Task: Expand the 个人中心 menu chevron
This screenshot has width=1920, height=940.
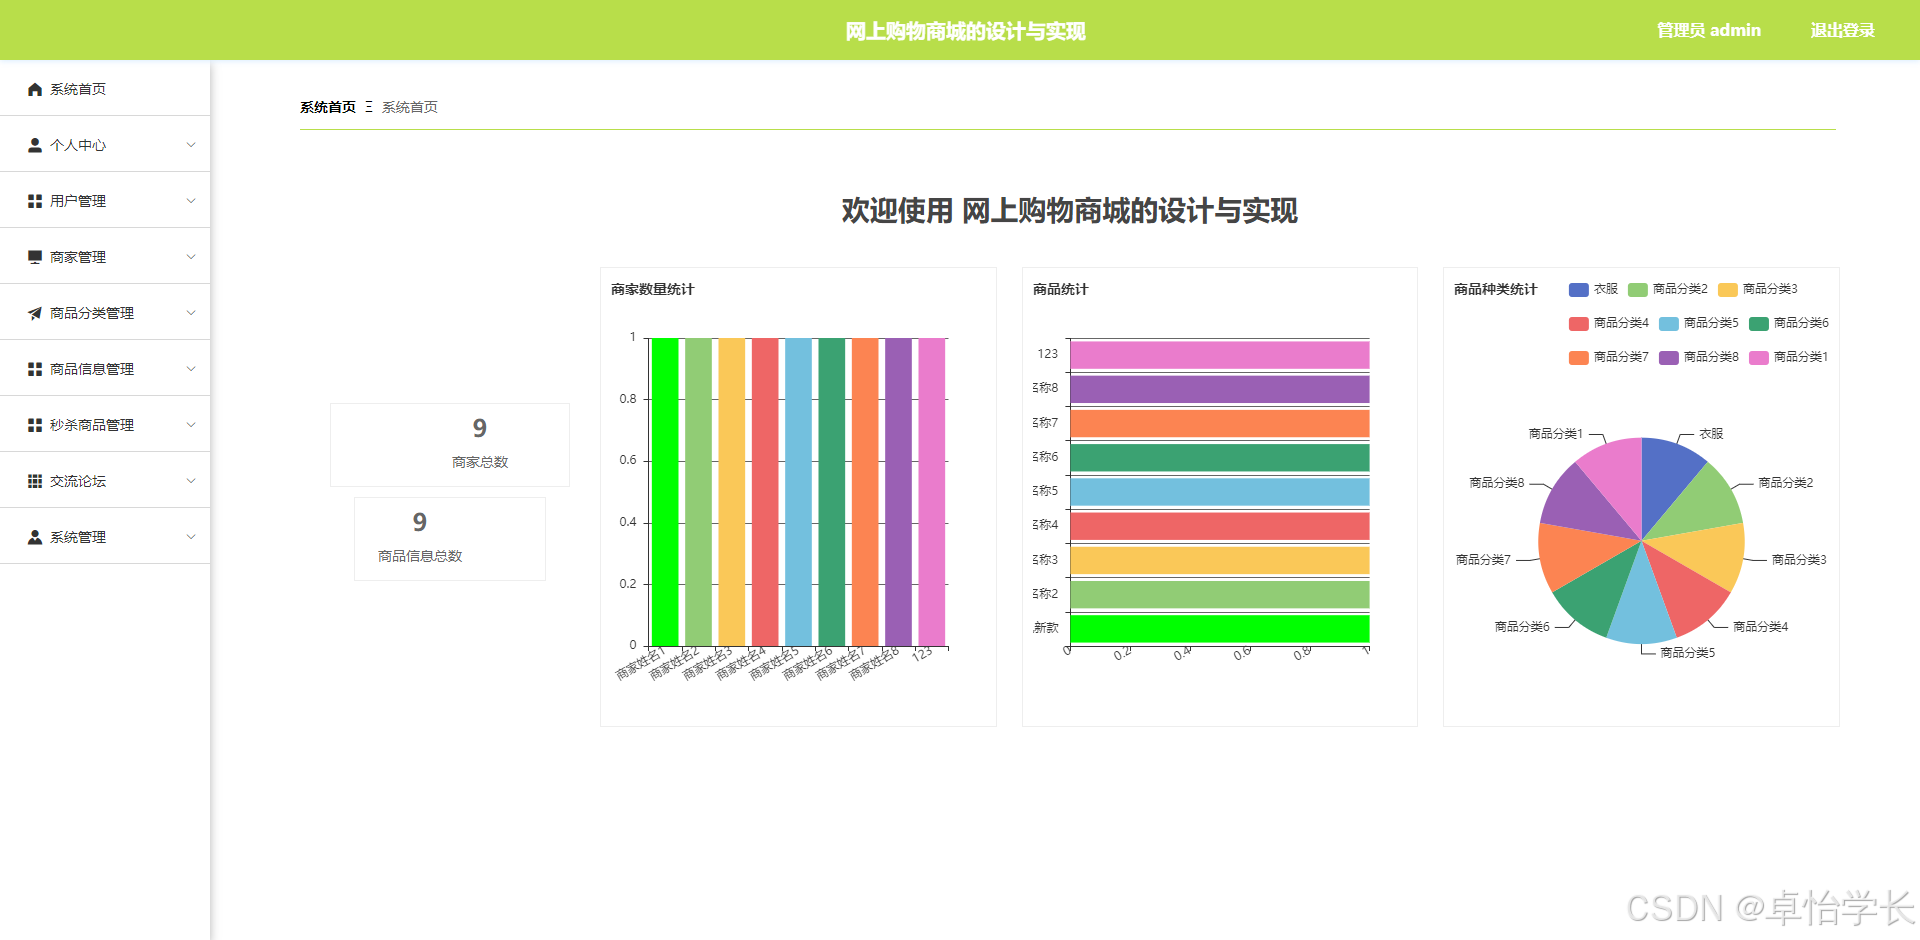Action: coord(191,145)
